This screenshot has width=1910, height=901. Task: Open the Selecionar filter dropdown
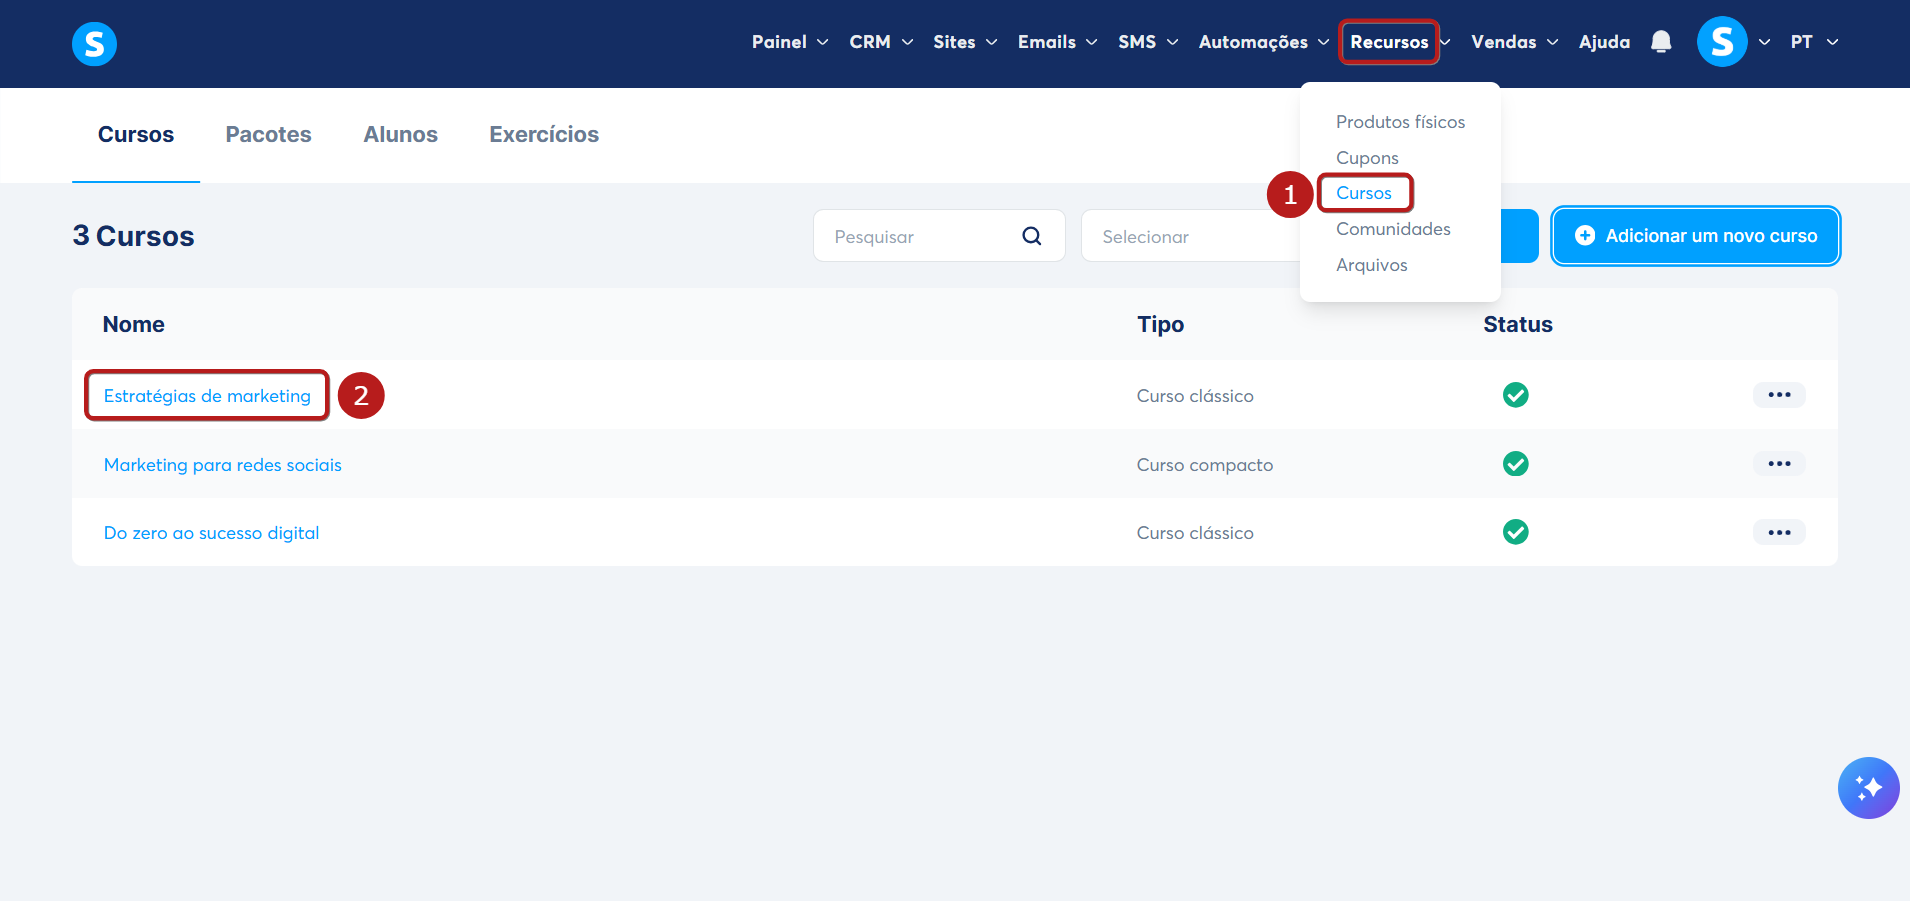(x=1190, y=236)
